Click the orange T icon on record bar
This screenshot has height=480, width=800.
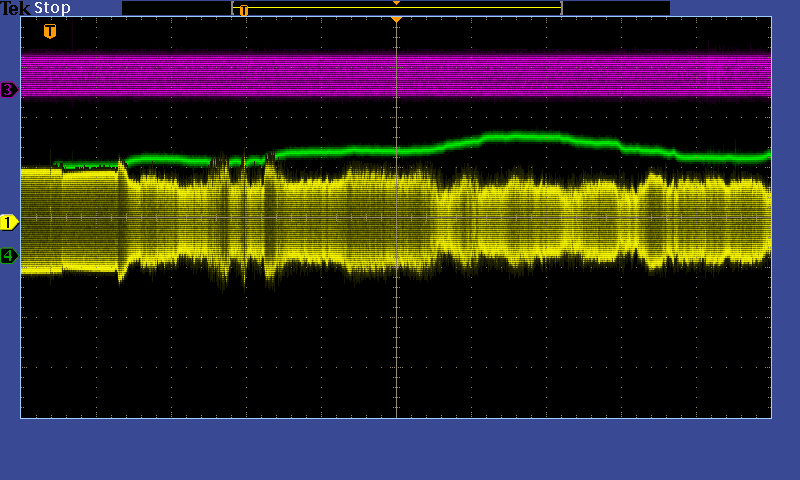243,11
